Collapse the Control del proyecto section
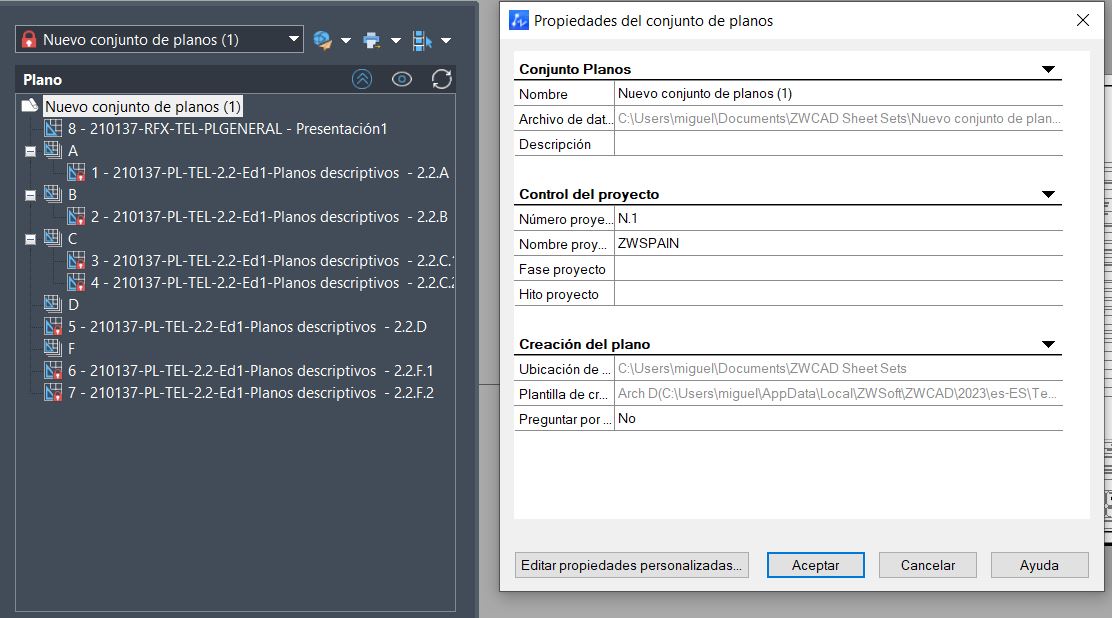The width and height of the screenshot is (1112, 618). tap(1048, 195)
